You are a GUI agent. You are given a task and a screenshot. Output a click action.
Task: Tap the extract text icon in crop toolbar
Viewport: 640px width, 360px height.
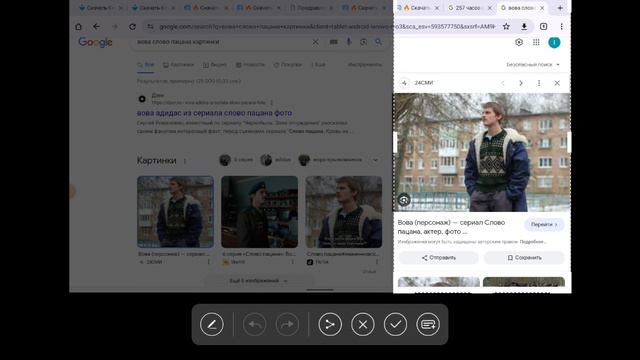click(428, 324)
